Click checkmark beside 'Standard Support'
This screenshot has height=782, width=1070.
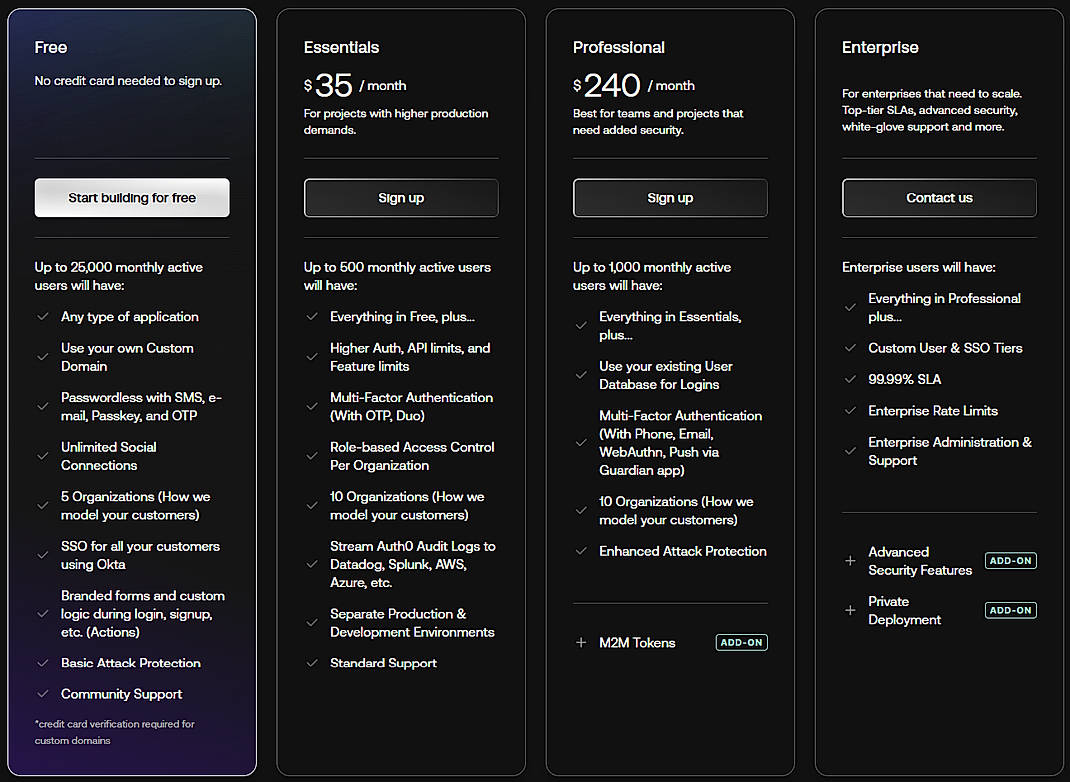tap(312, 663)
